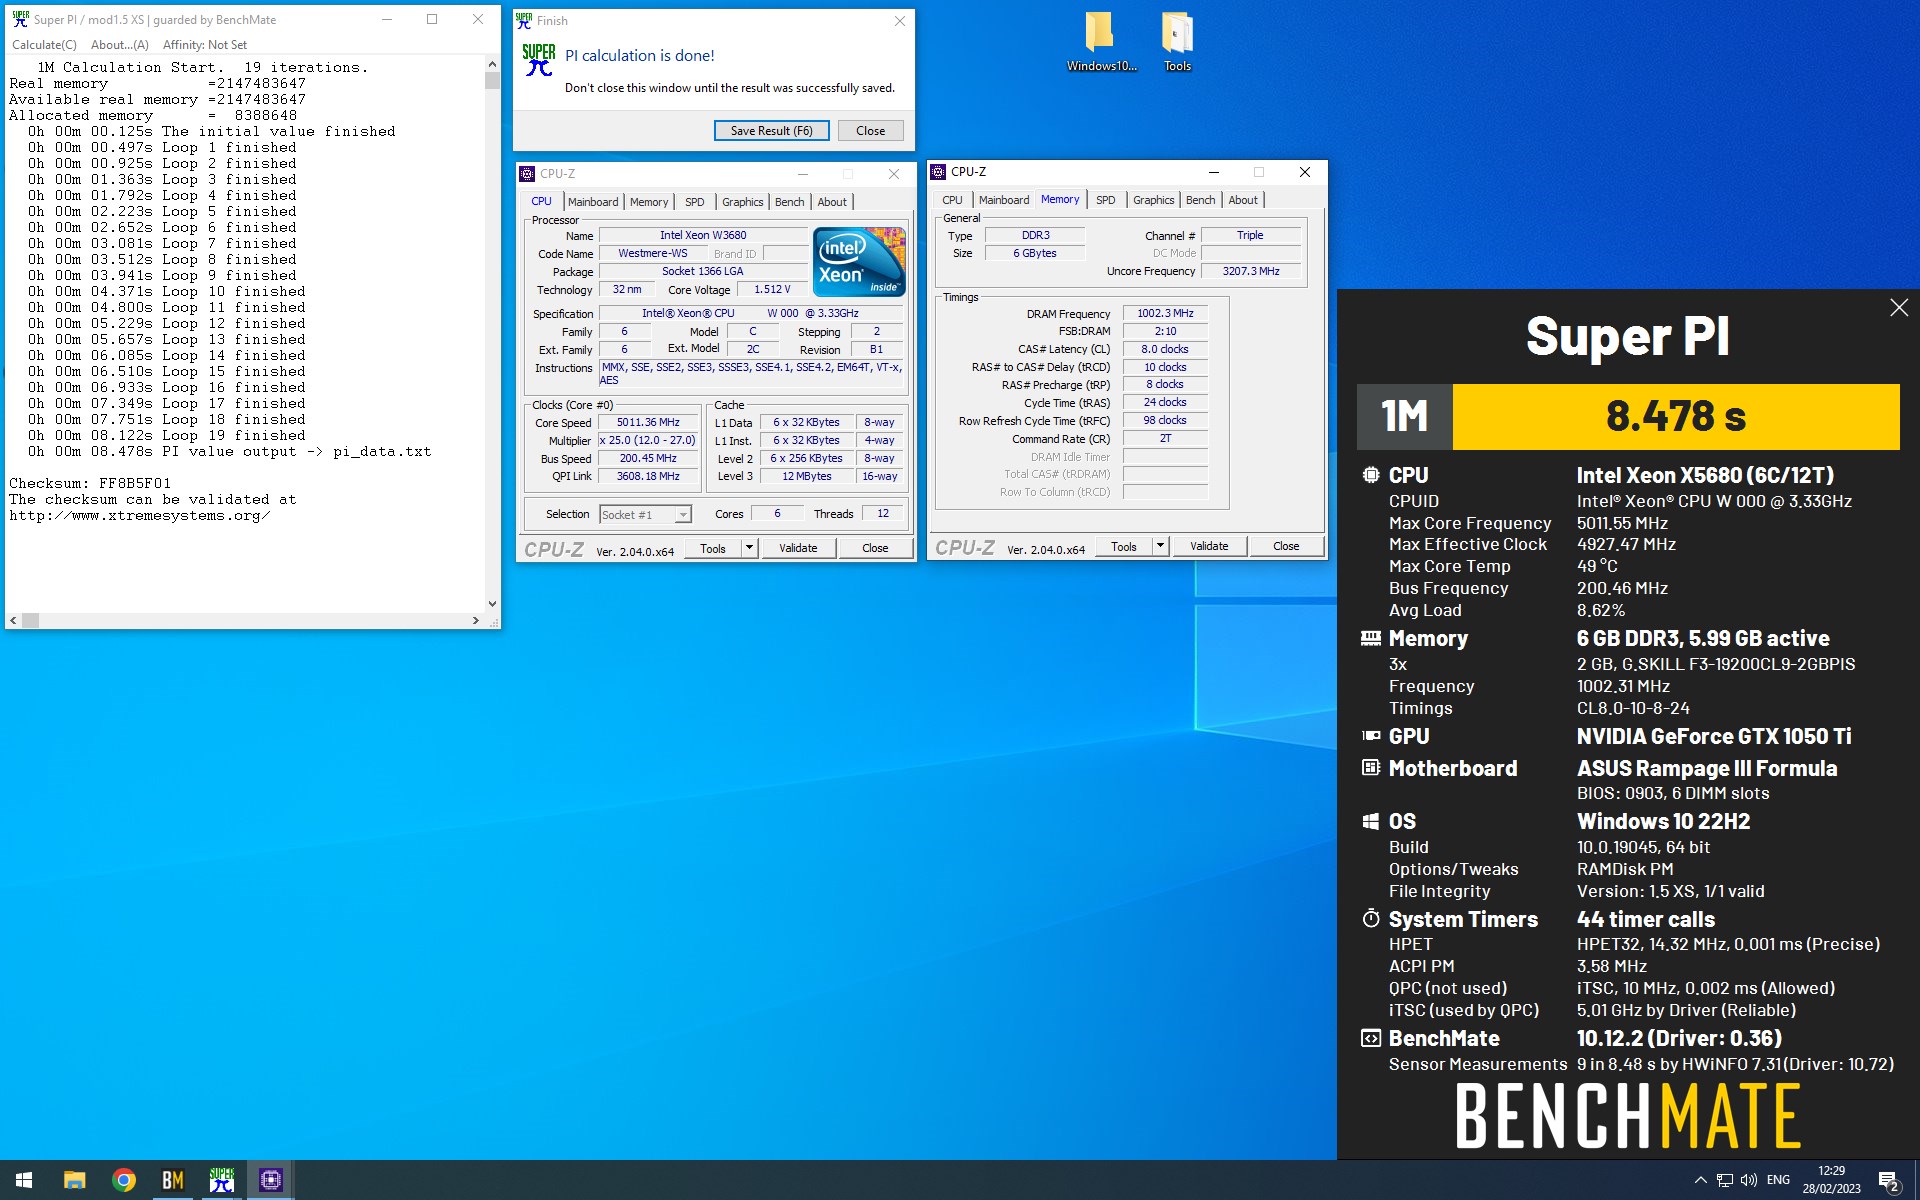Viewport: 1920px width, 1200px height.
Task: Click Tools button in right CPU-Z
Action: 1124,546
